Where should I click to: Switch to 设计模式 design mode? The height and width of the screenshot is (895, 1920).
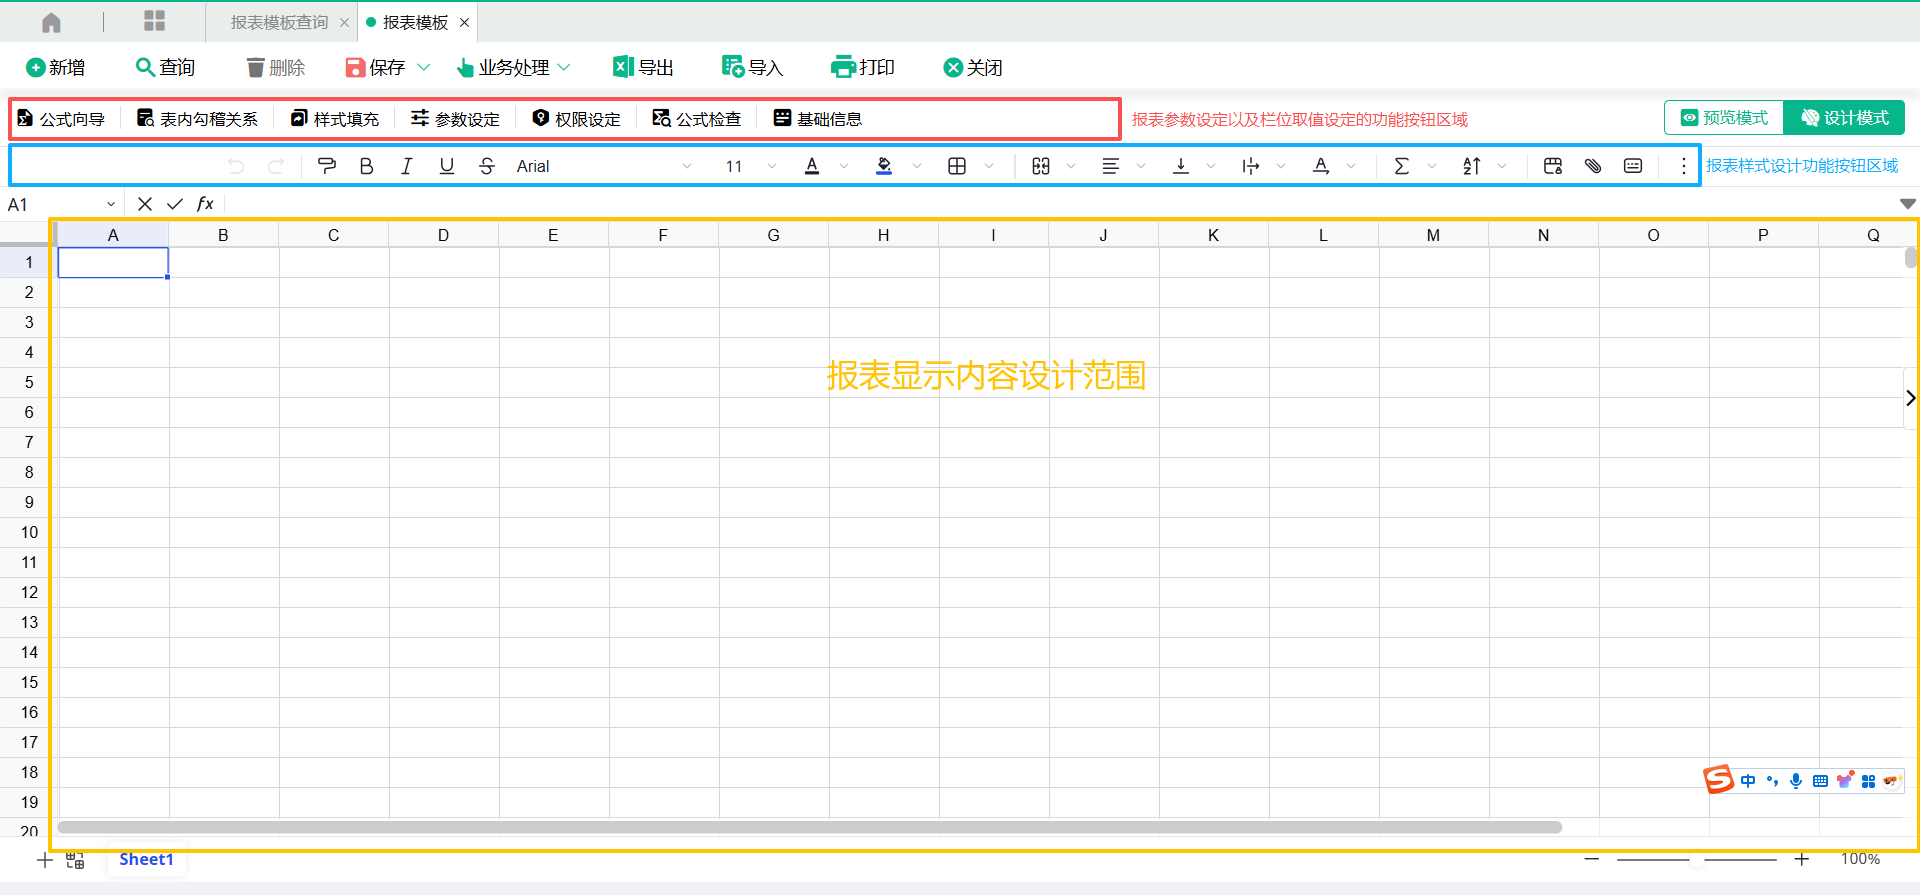pyautogui.click(x=1845, y=118)
